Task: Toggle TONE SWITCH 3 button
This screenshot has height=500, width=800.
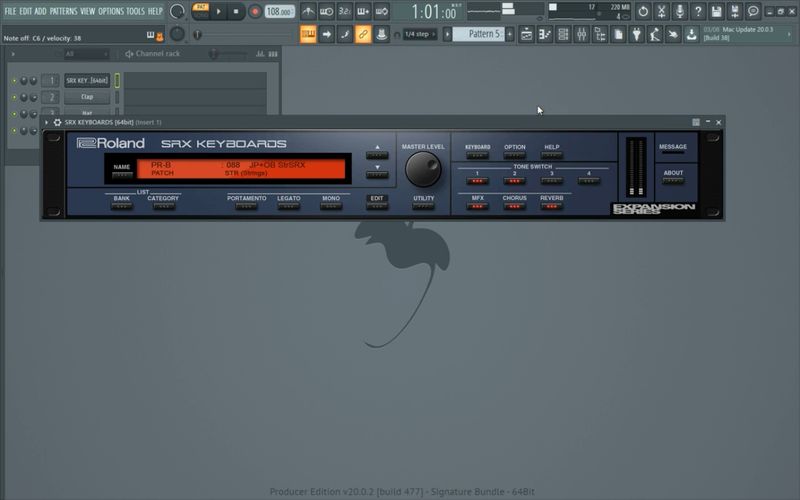Action: coord(552,181)
